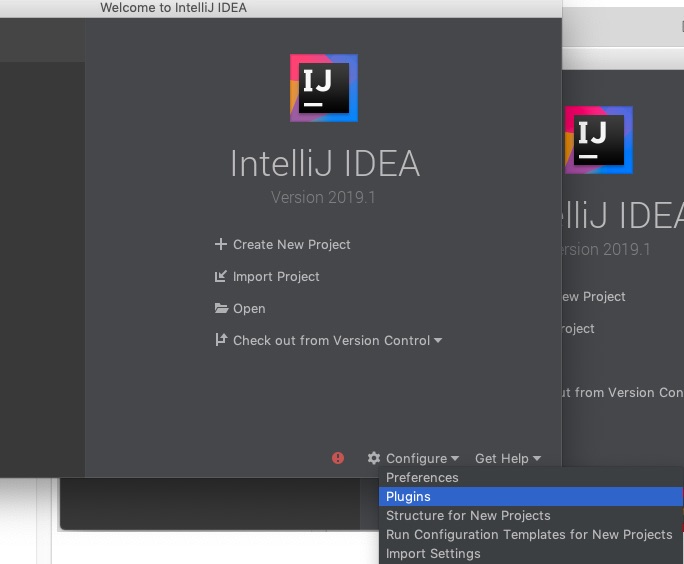Select Preferences from Configure menu
Image resolution: width=684 pixels, height=564 pixels.
(x=530, y=477)
